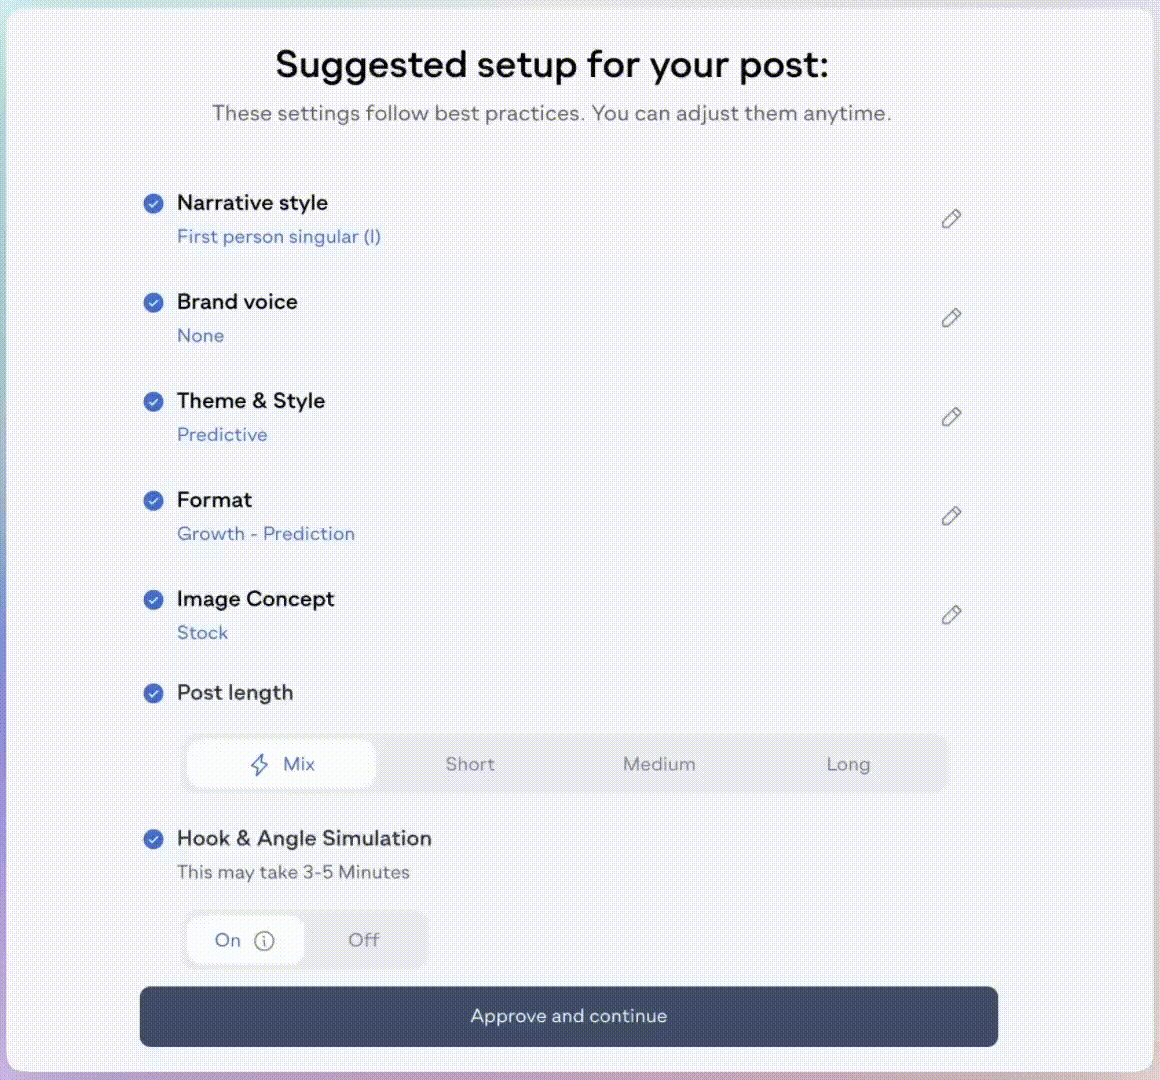Click the Post length checkmark icon
This screenshot has width=1160, height=1080.
(153, 693)
